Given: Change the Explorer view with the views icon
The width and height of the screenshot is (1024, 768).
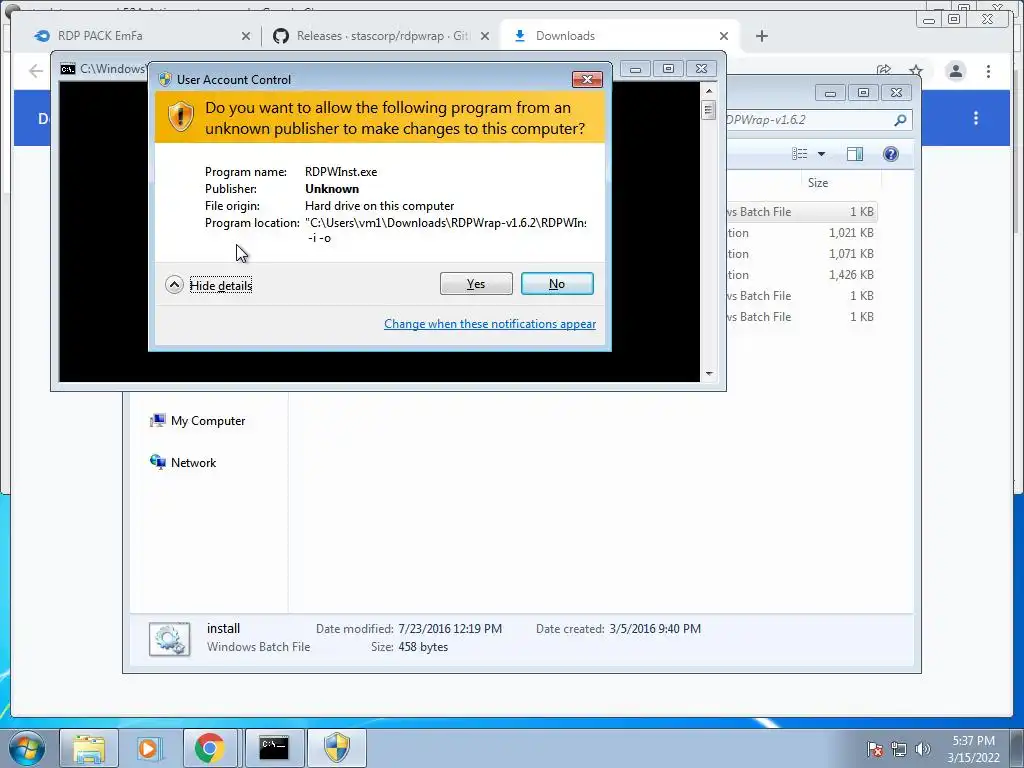Looking at the screenshot, I should pos(799,153).
